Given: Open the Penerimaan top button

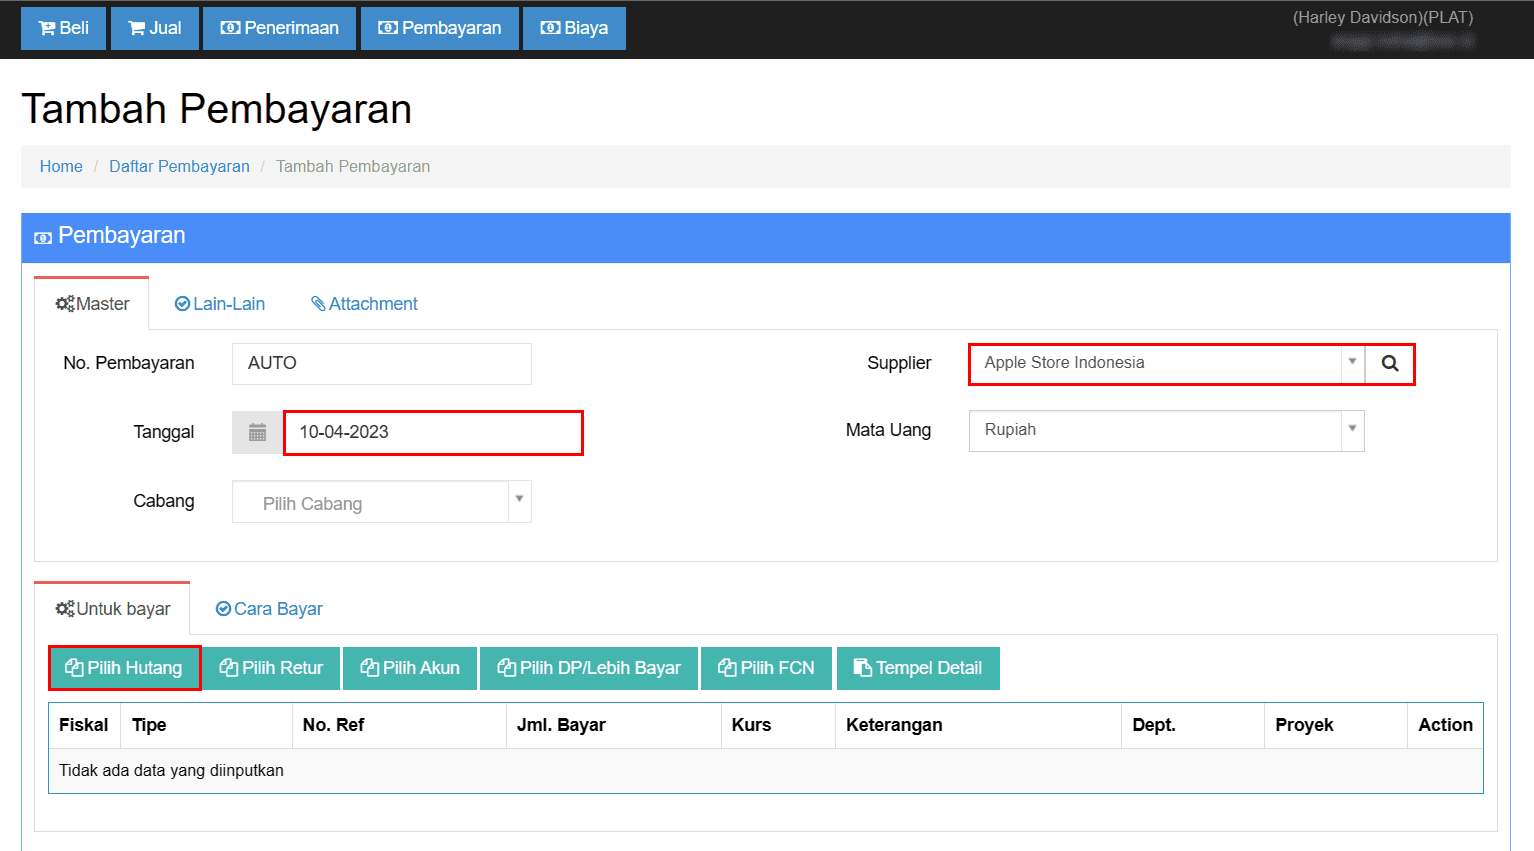Looking at the screenshot, I should (279, 28).
